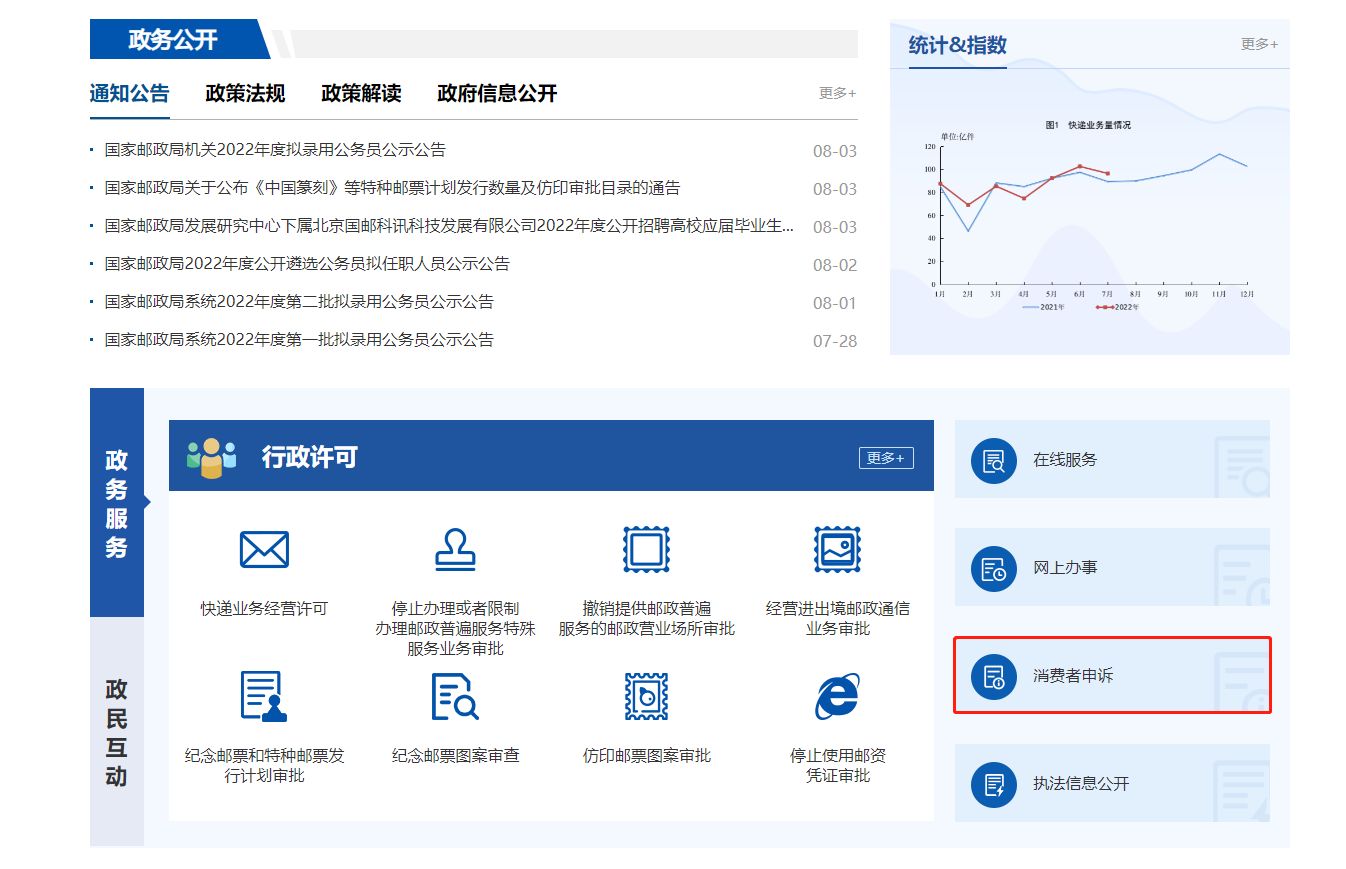Screen dimensions: 1346x869
Task: Click the 政策解读 heading
Action: pyautogui.click(x=360, y=94)
